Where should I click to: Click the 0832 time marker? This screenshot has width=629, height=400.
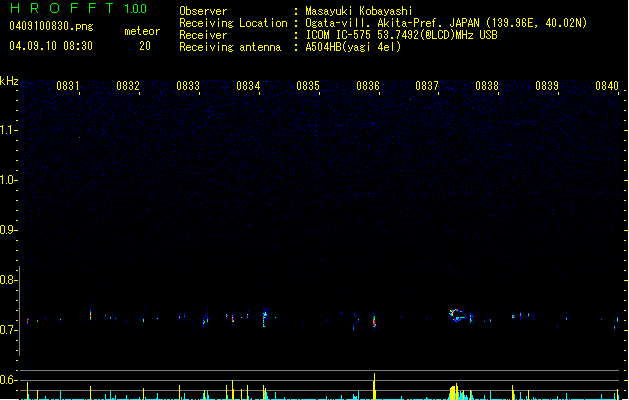pyautogui.click(x=128, y=86)
